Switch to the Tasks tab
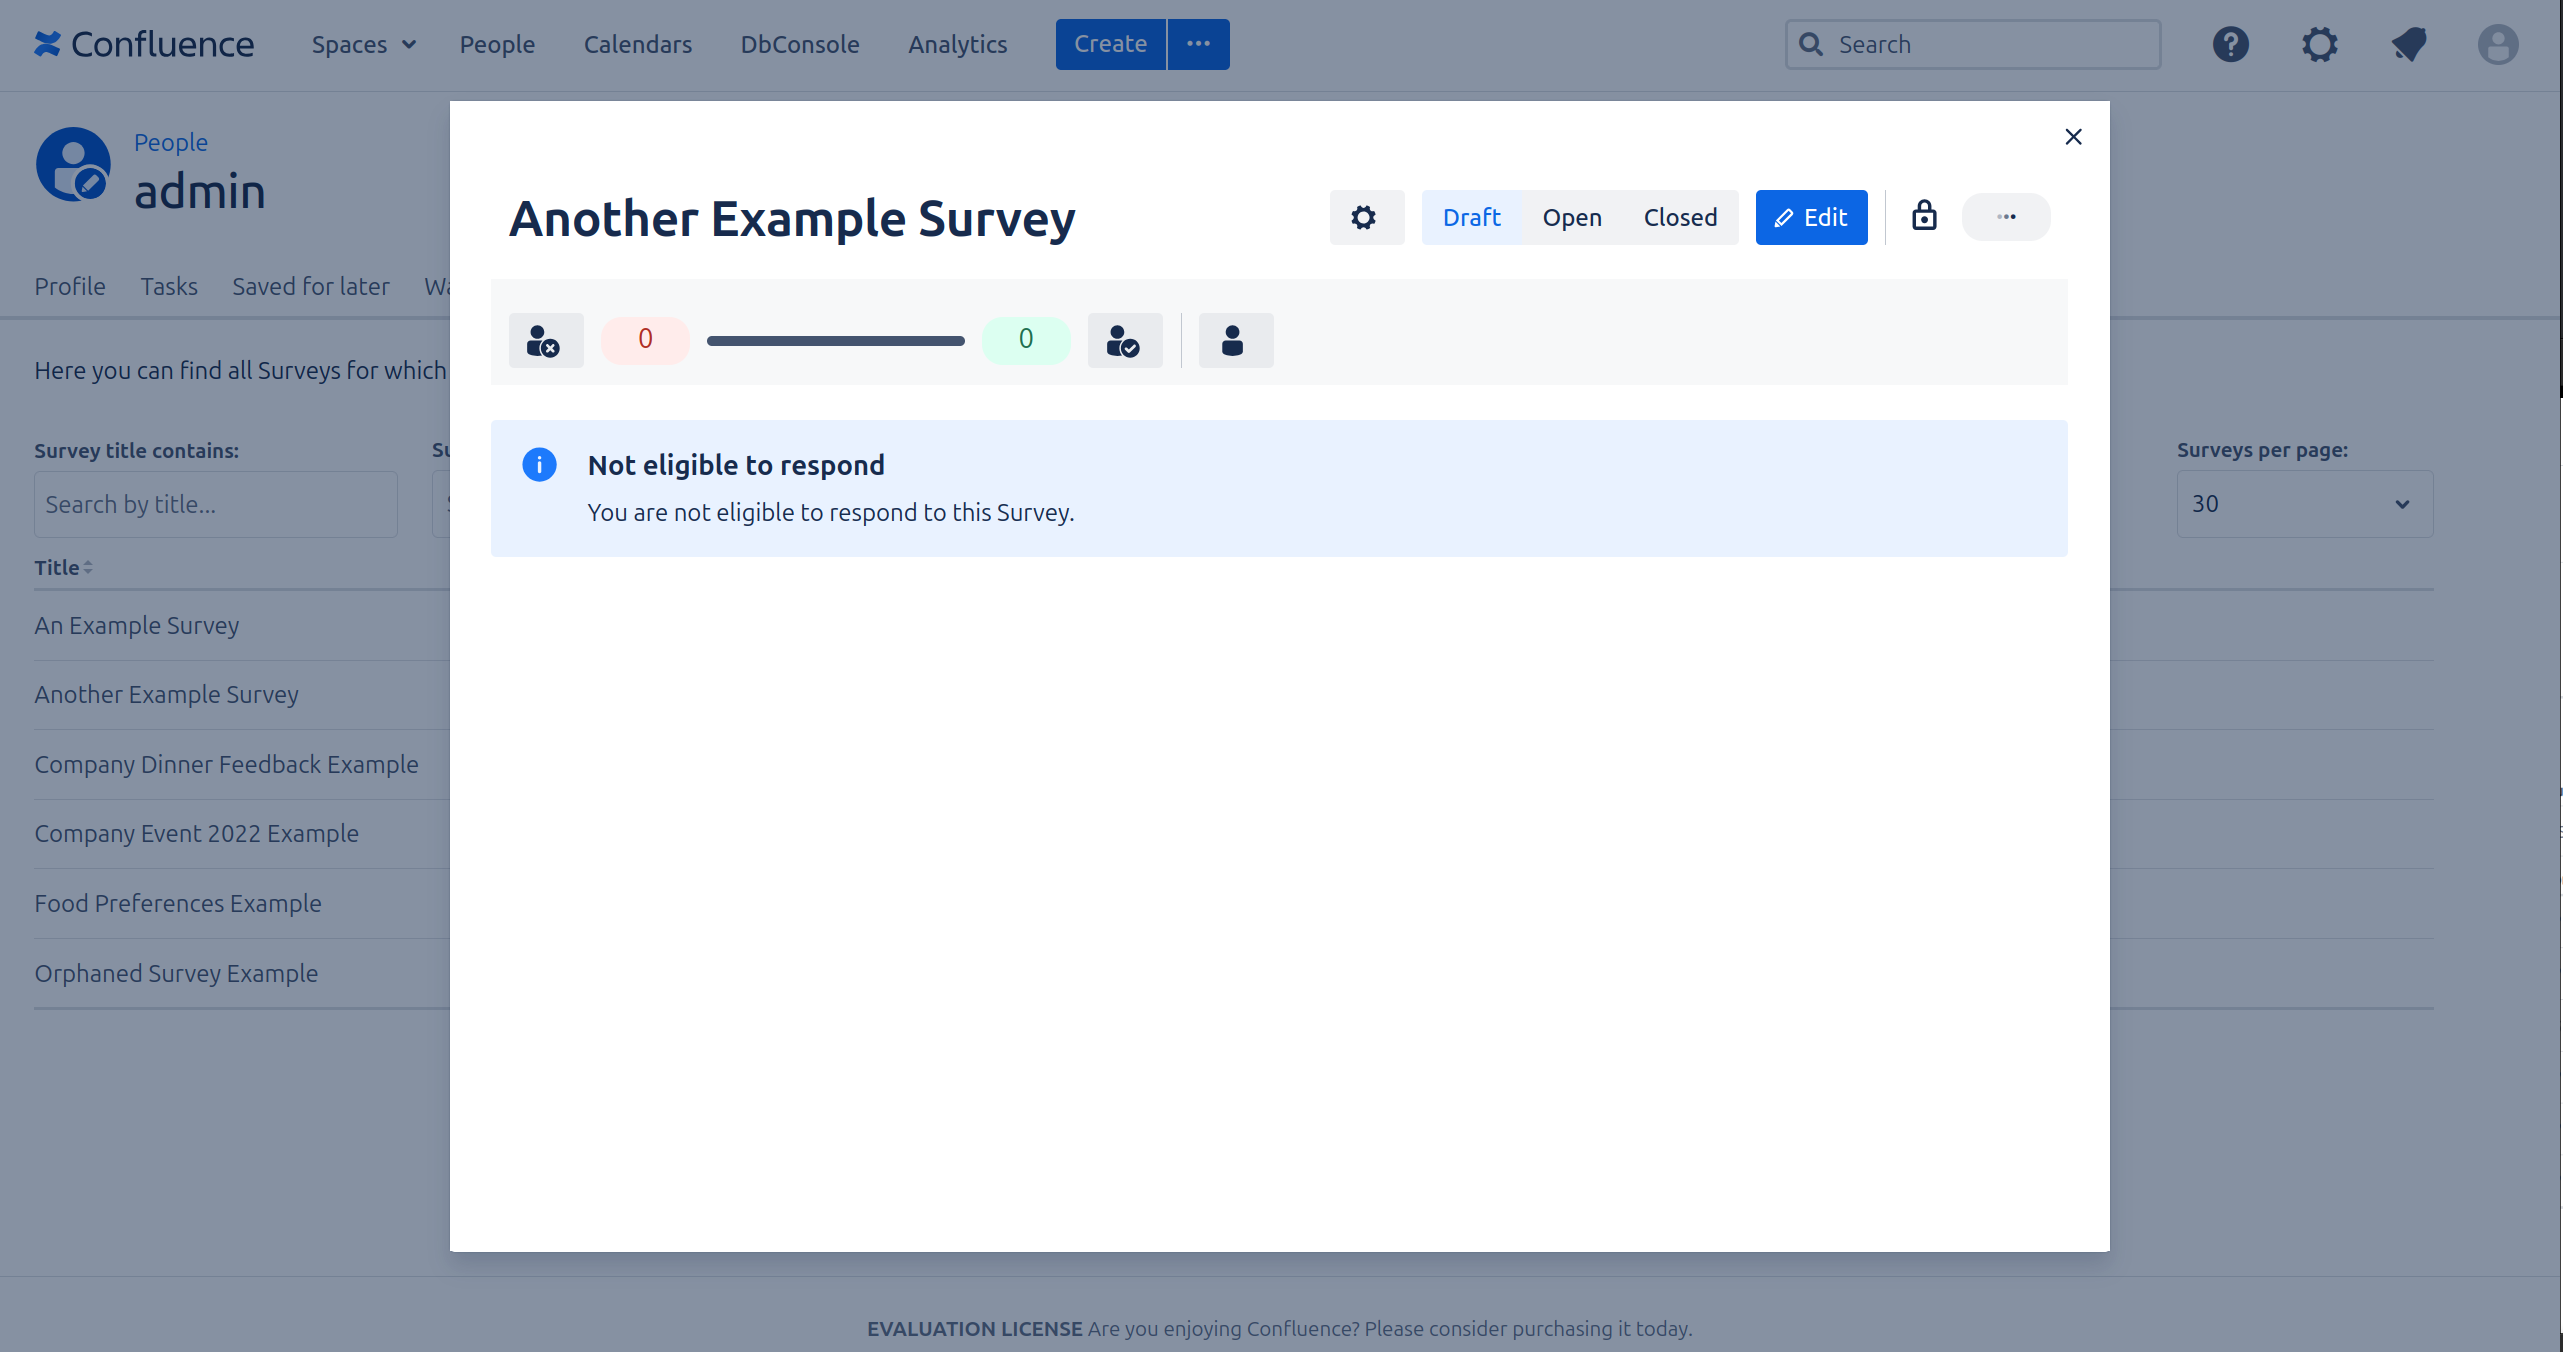Viewport: 2563px width, 1352px height. [168, 287]
